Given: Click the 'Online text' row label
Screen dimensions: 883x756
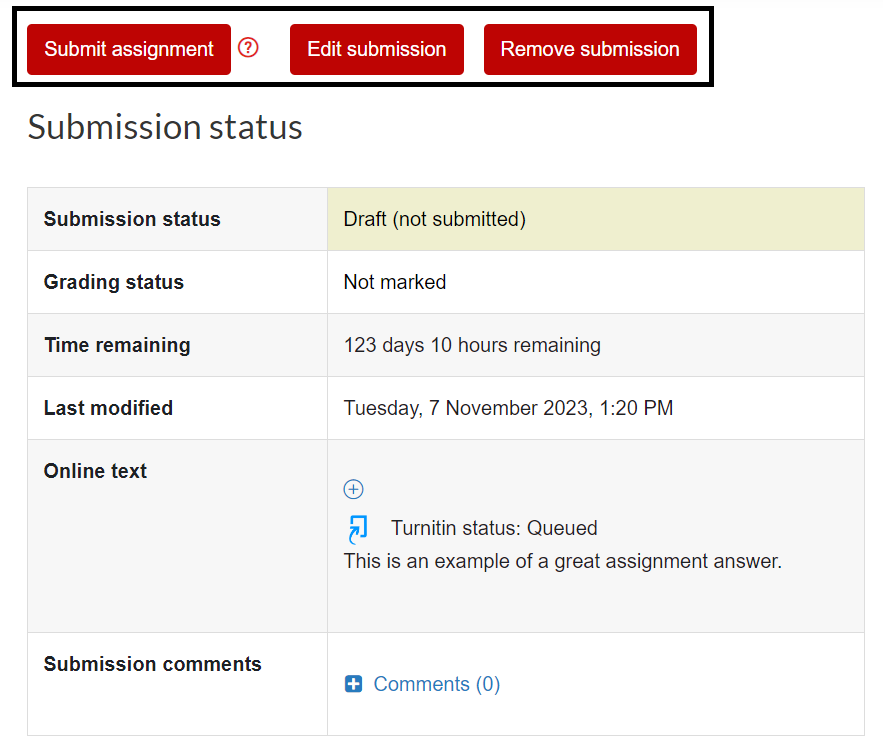Looking at the screenshot, I should coord(95,471).
